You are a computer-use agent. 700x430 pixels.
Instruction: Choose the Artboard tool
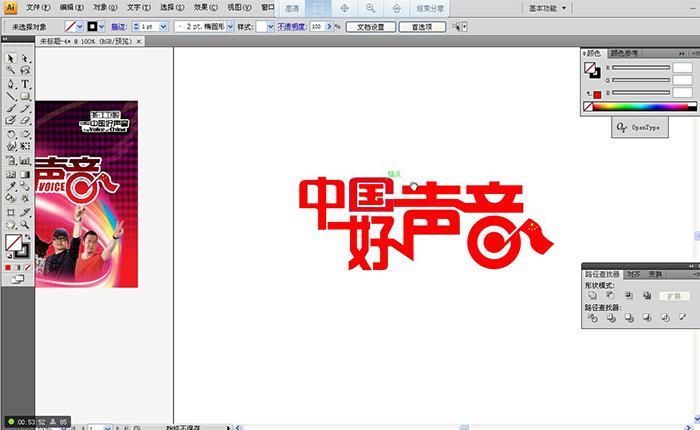[x=11, y=213]
